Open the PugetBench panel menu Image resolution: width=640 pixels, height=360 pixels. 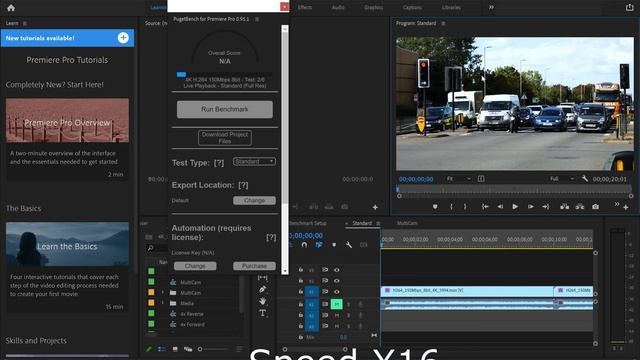point(257,19)
